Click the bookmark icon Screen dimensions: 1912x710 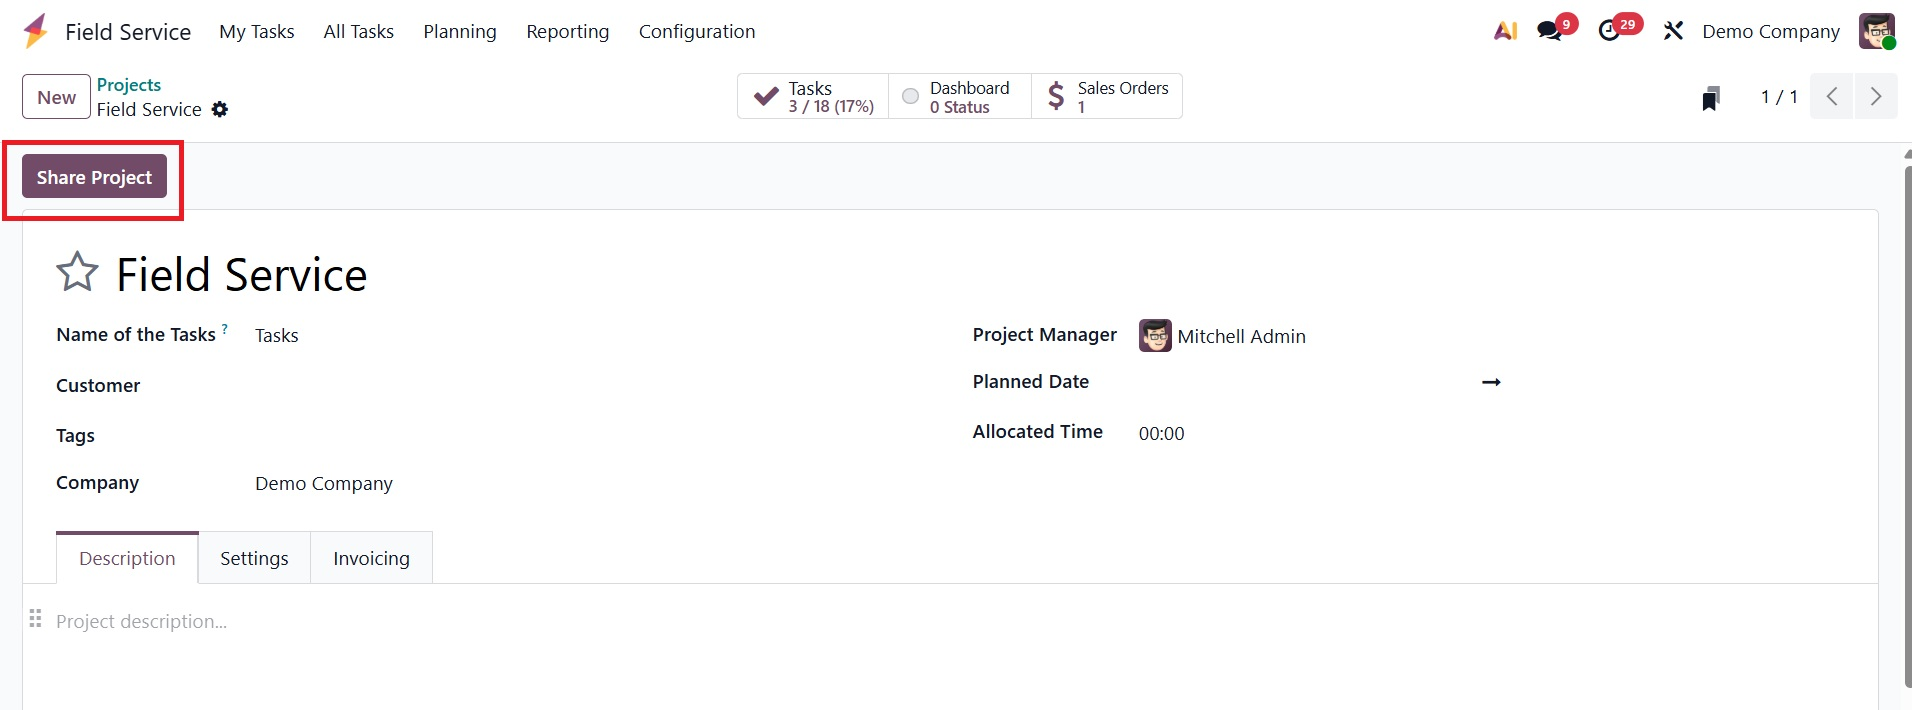pos(1711,98)
